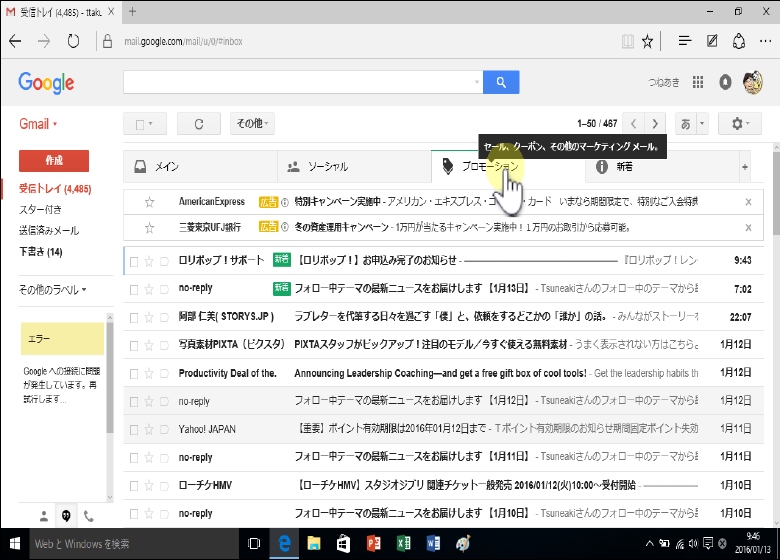Open the Gmail product dropdown
The height and width of the screenshot is (560, 780).
coord(38,124)
